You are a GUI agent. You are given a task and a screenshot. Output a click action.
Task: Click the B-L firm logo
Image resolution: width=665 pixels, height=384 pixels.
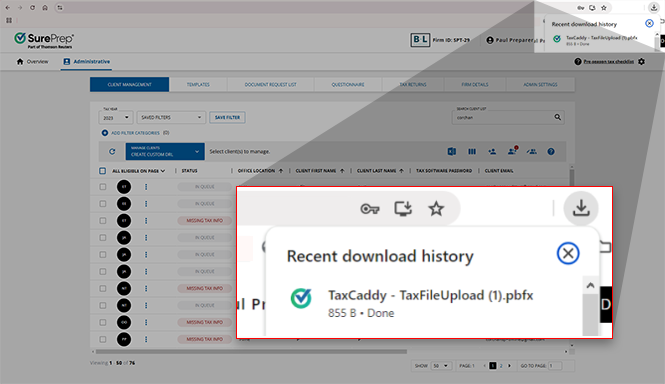(x=420, y=40)
